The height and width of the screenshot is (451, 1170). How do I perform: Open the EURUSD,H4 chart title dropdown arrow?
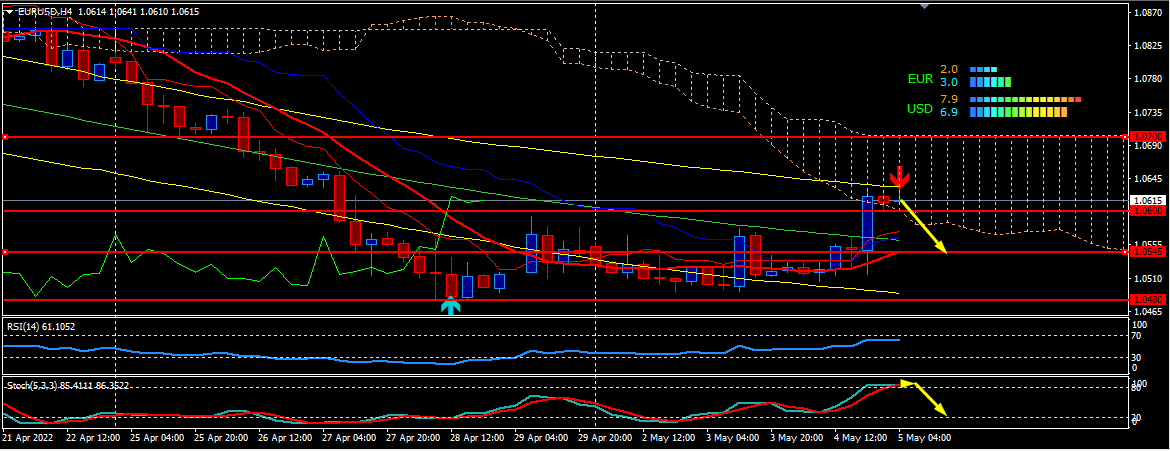(x=8, y=12)
